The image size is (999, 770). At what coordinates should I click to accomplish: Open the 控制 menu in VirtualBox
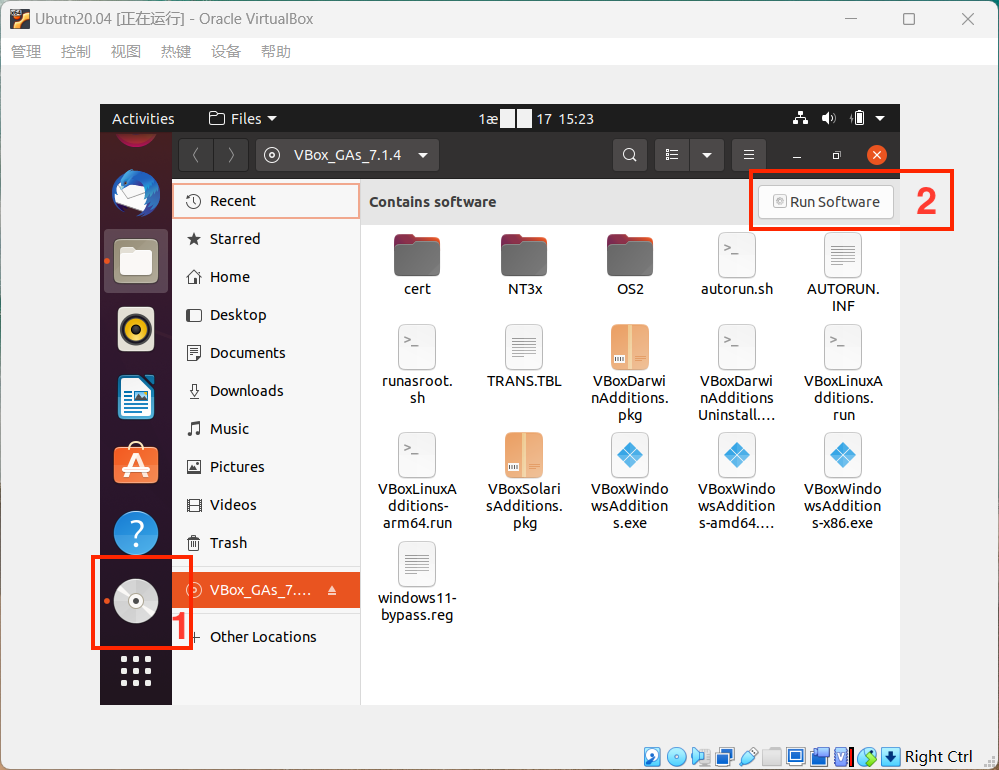(x=76, y=52)
